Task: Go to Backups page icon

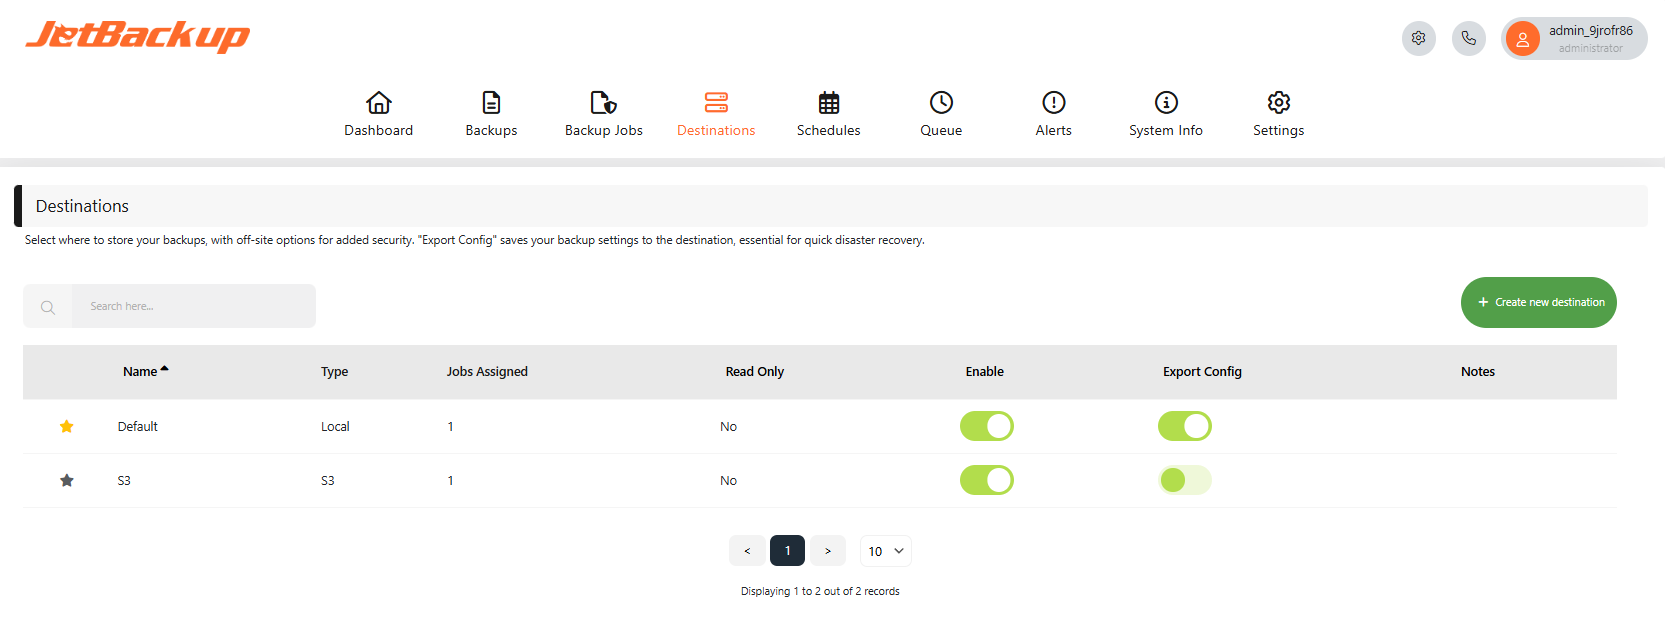Action: (491, 103)
